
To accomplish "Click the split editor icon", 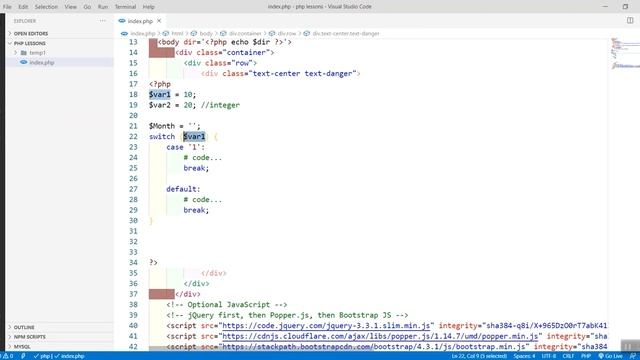I will (630, 20).
